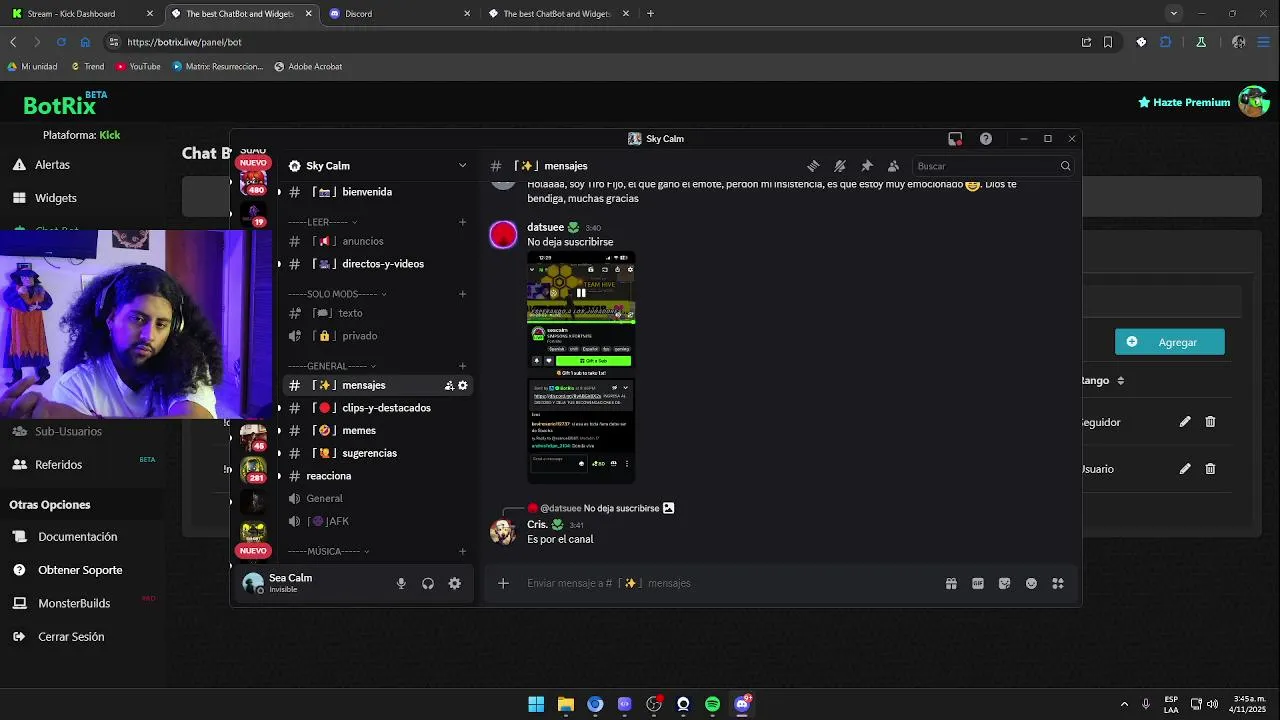The height and width of the screenshot is (720, 1280).
Task: Click the edit pencil in Seguidor row
Action: 1185,422
